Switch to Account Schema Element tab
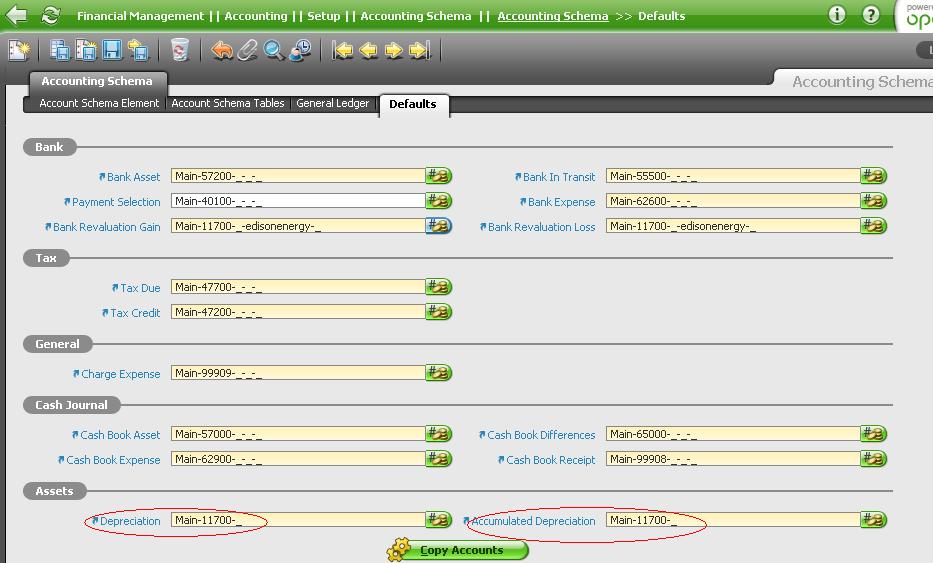933x563 pixels. [x=99, y=103]
